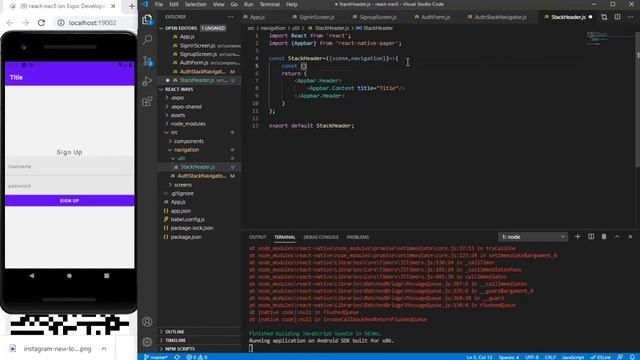Expand the components folder
Image resolution: width=640 pixels, height=360 pixels.
point(189,141)
